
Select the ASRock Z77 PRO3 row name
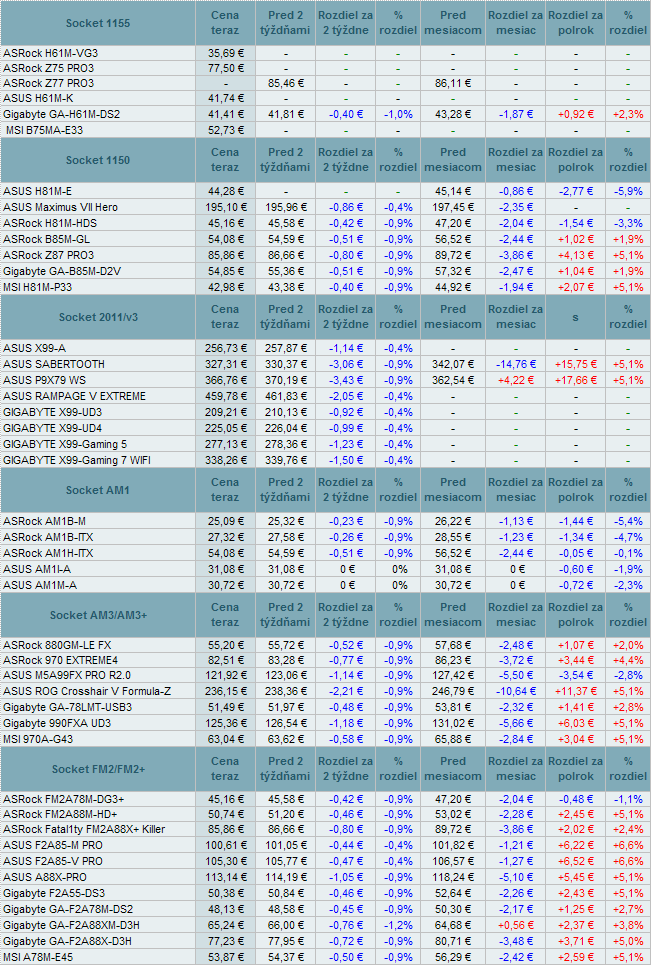(x=49, y=82)
